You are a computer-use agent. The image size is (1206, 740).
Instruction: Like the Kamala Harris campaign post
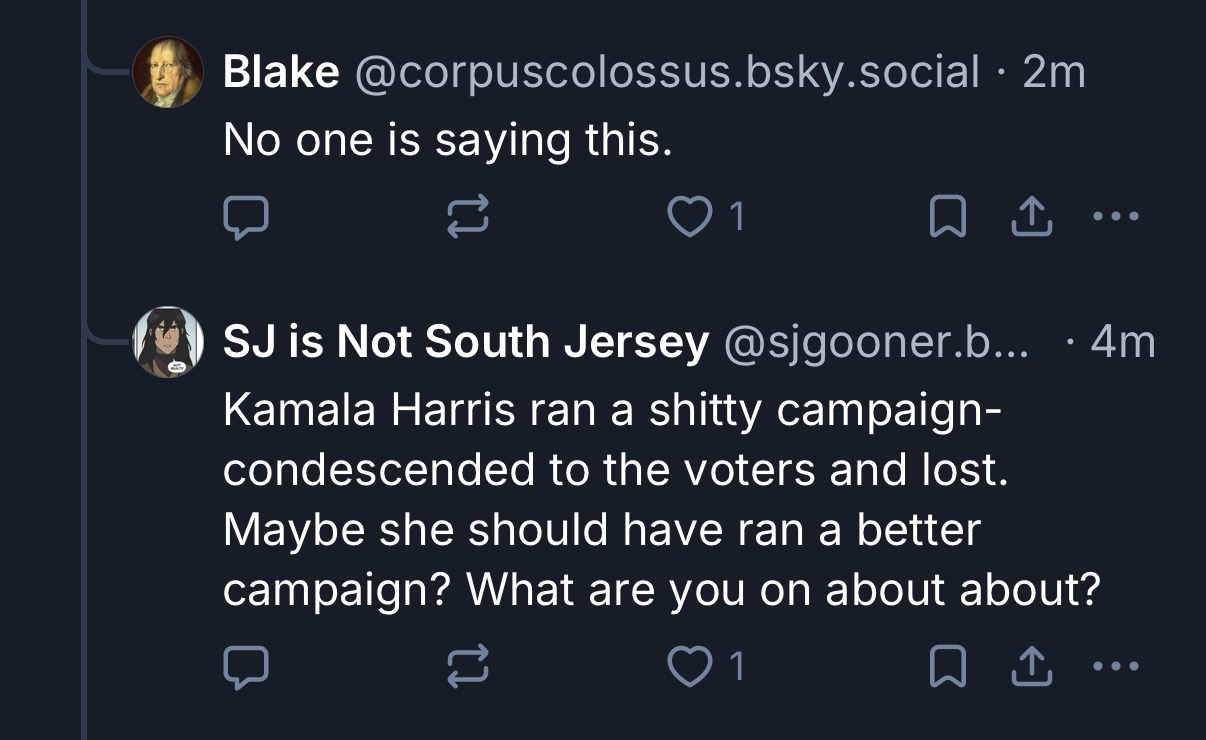688,667
